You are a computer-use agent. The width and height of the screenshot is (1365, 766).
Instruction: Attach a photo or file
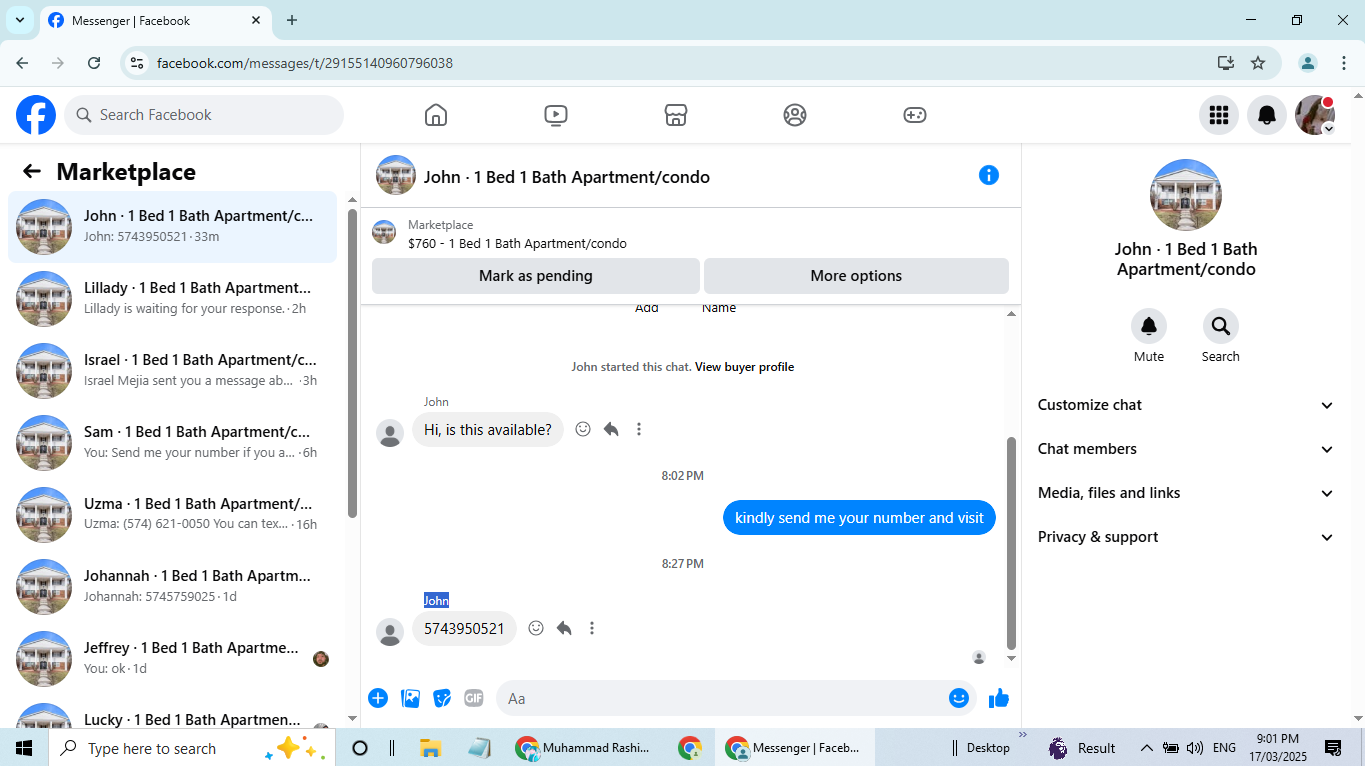410,698
